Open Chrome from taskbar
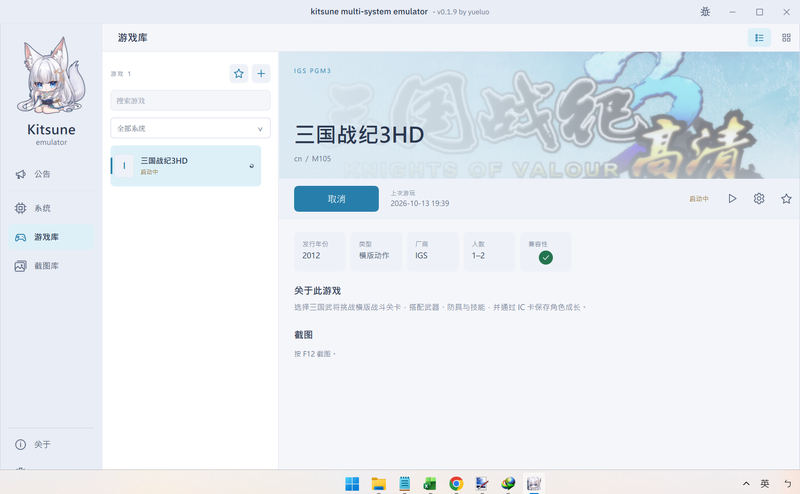Viewport: 800px width, 494px height. click(456, 483)
